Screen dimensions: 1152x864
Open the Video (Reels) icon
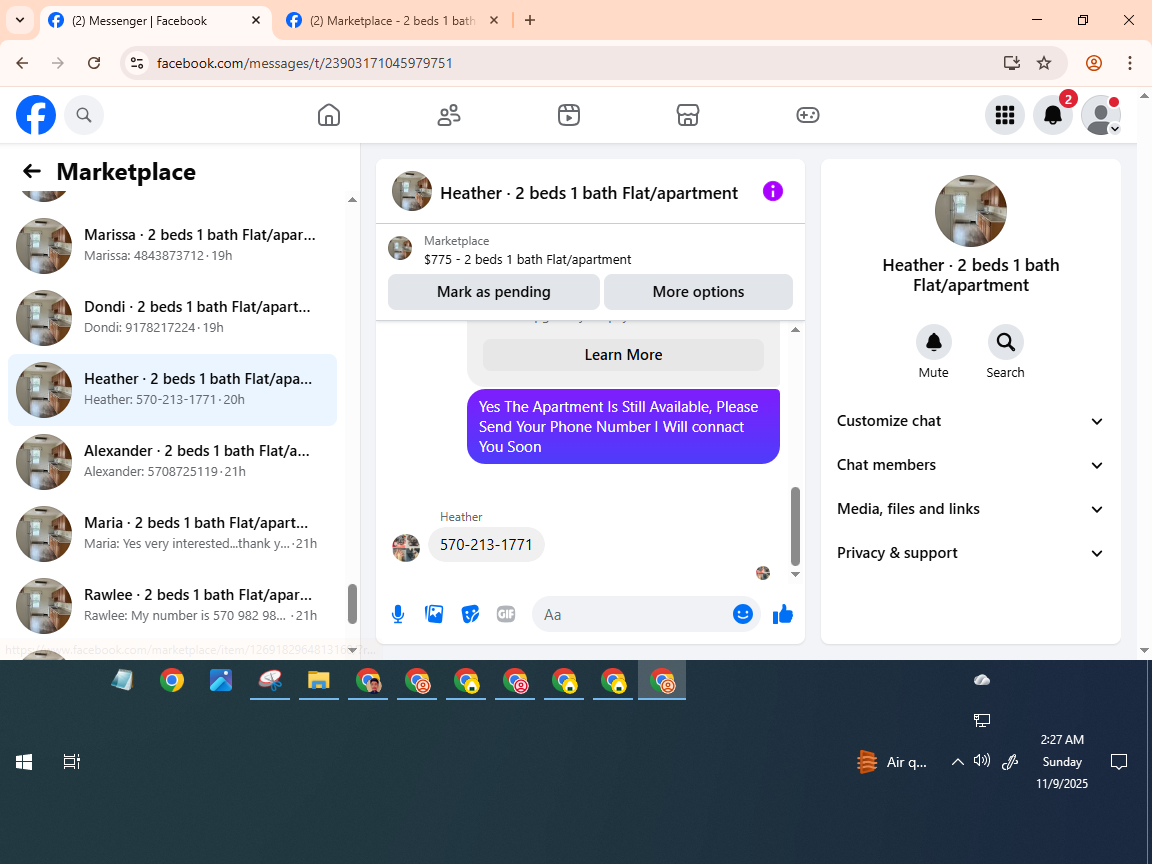tap(569, 115)
